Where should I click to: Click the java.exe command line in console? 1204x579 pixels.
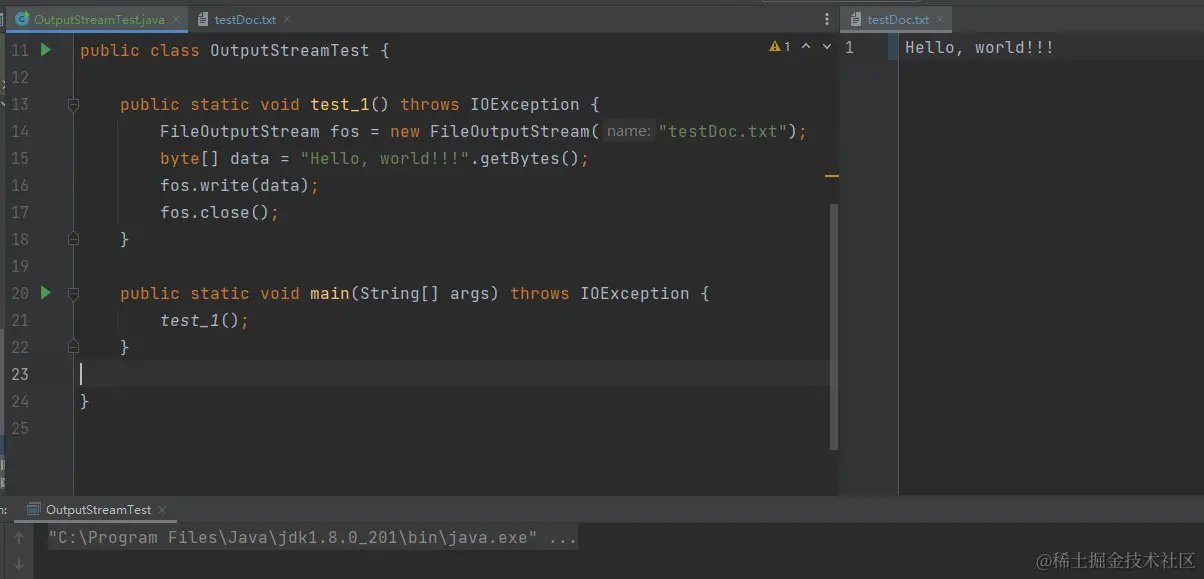pos(312,538)
